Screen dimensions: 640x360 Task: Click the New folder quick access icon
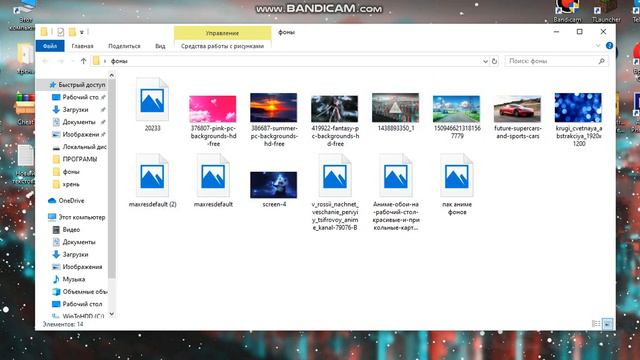click(72, 32)
